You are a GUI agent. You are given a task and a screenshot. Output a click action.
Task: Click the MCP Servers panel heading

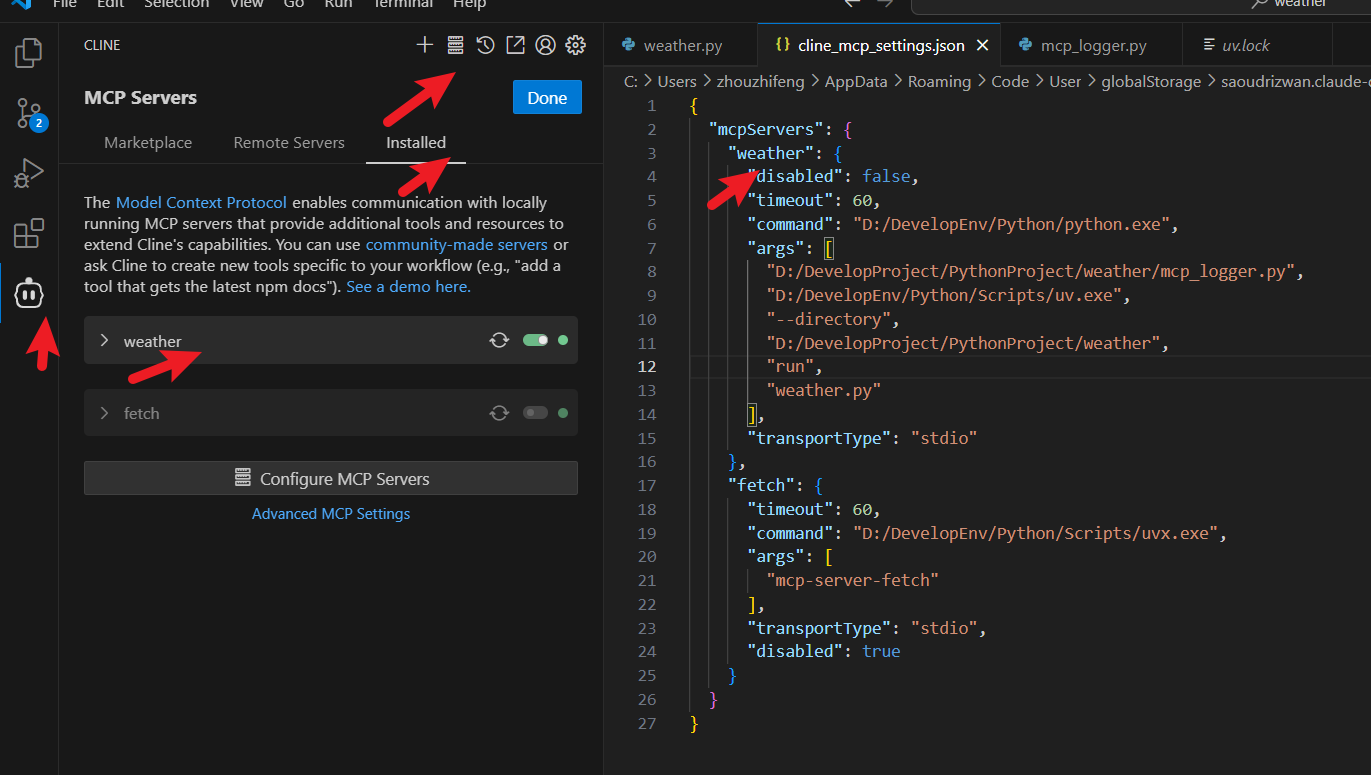141,98
